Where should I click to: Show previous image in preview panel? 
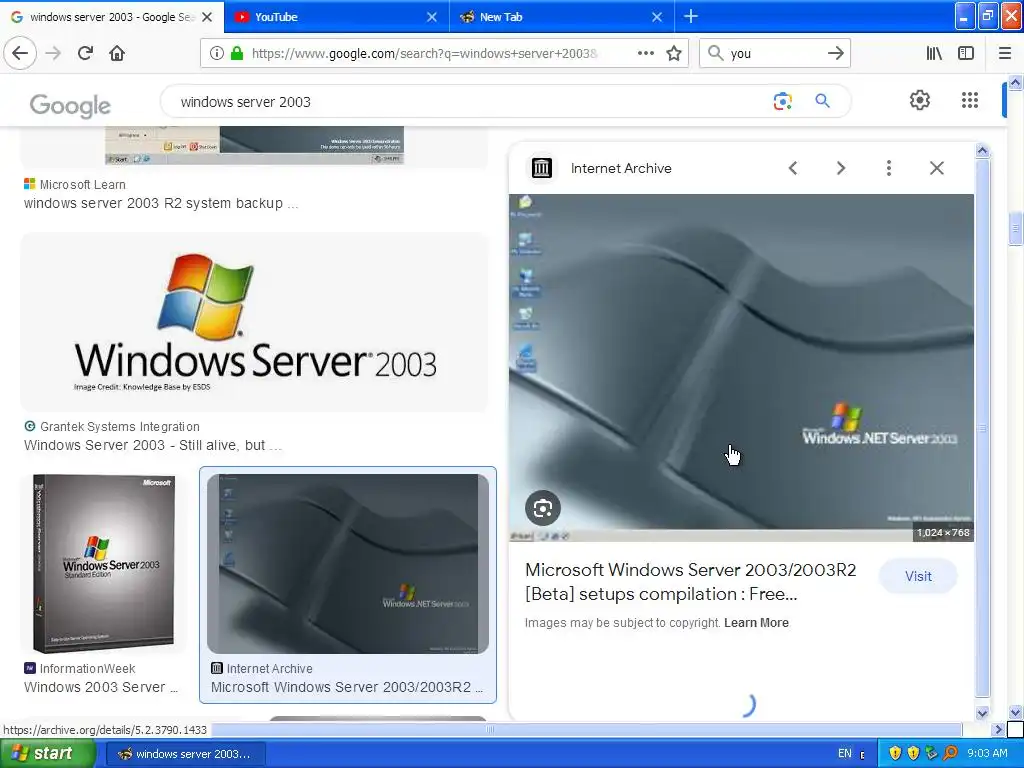click(x=793, y=168)
